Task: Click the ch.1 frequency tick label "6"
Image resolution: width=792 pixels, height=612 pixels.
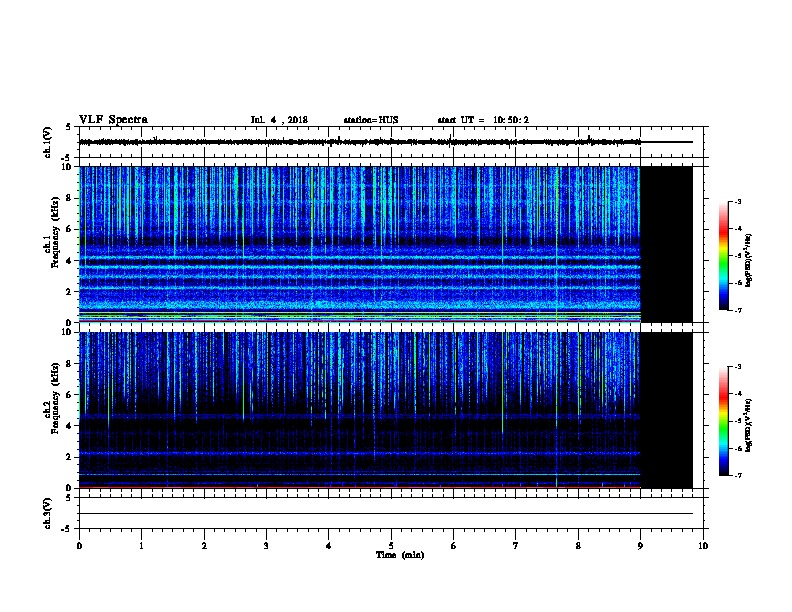Action: click(x=70, y=229)
